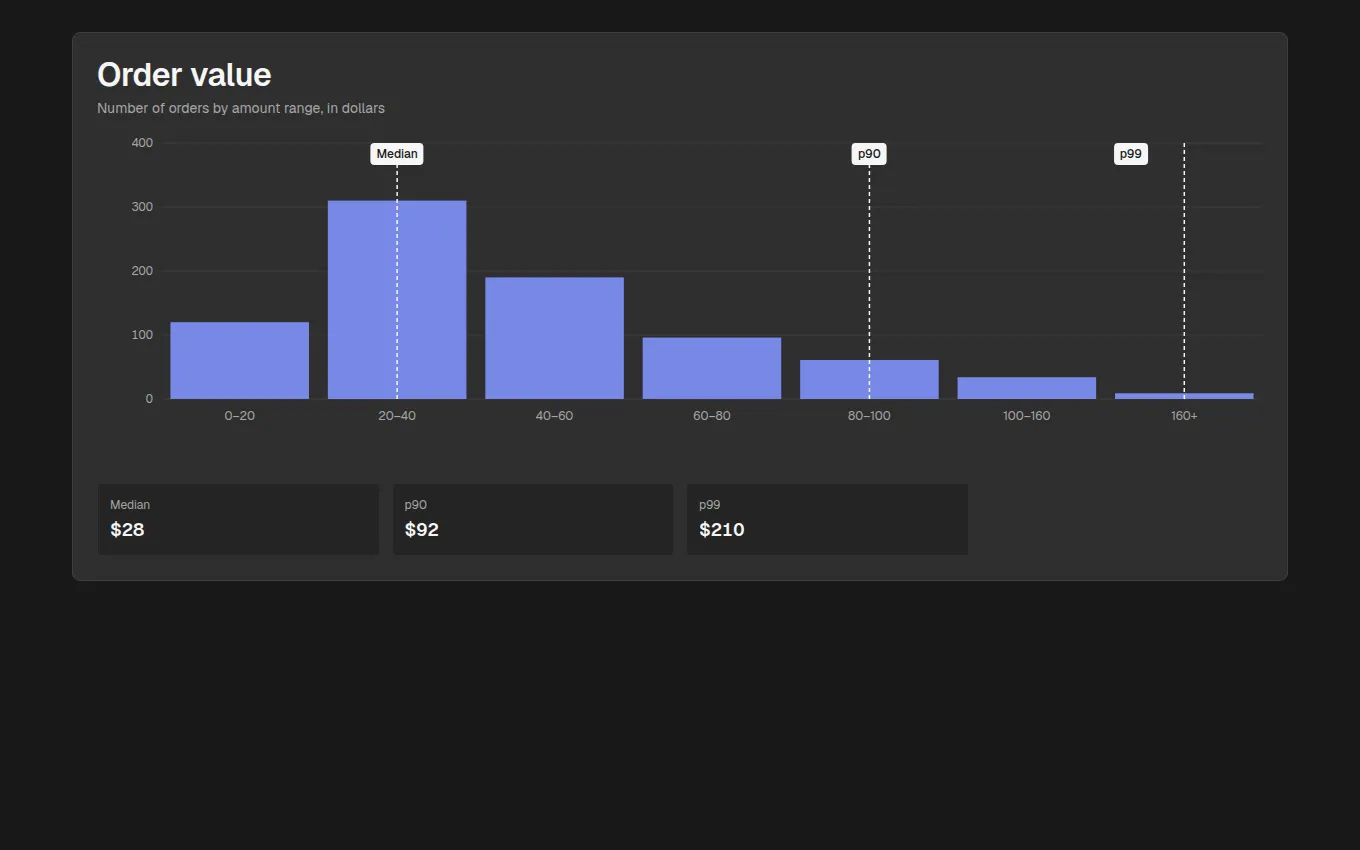Click the 40–60 range bar
1360x850 pixels.
[555, 338]
